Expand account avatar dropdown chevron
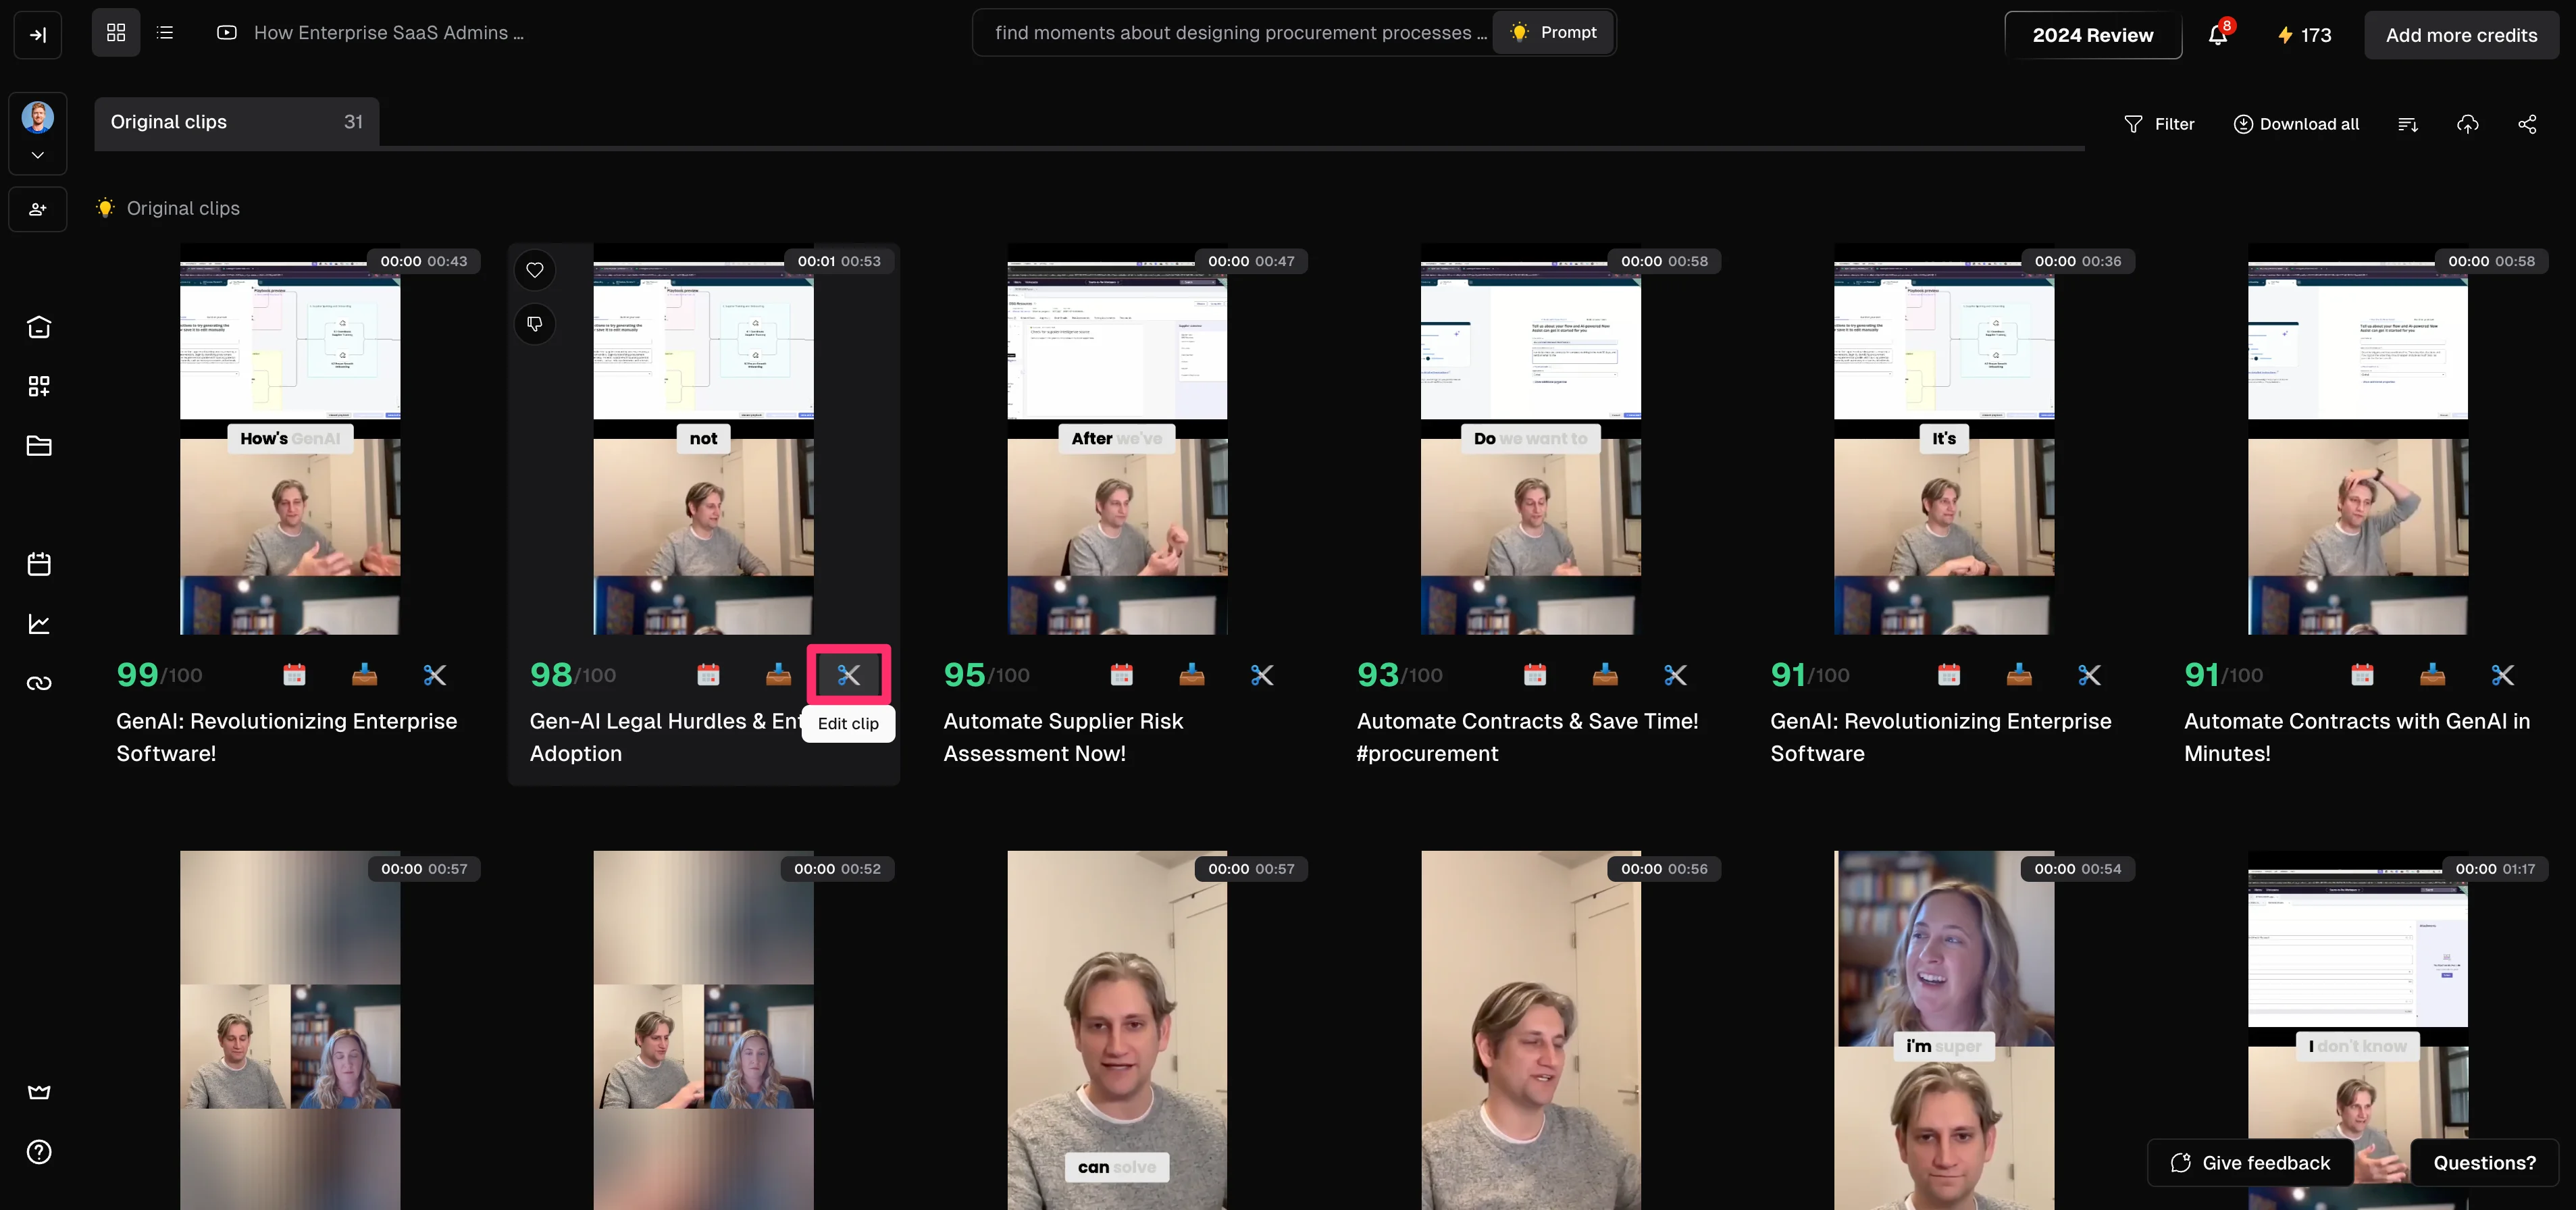Screen dimensions: 2576x1210 pos(38,155)
